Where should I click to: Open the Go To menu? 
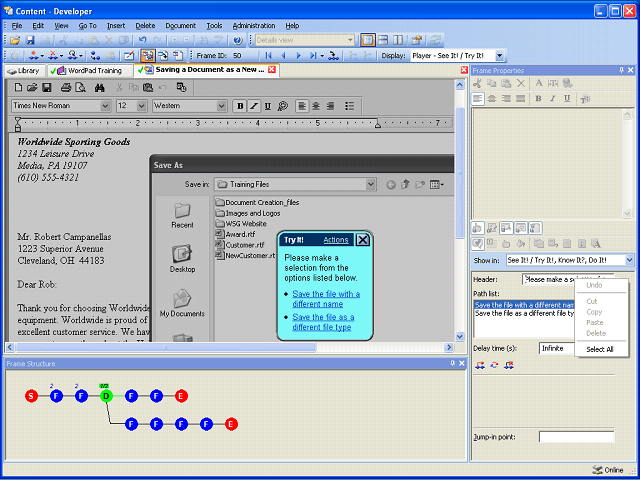coord(87,25)
